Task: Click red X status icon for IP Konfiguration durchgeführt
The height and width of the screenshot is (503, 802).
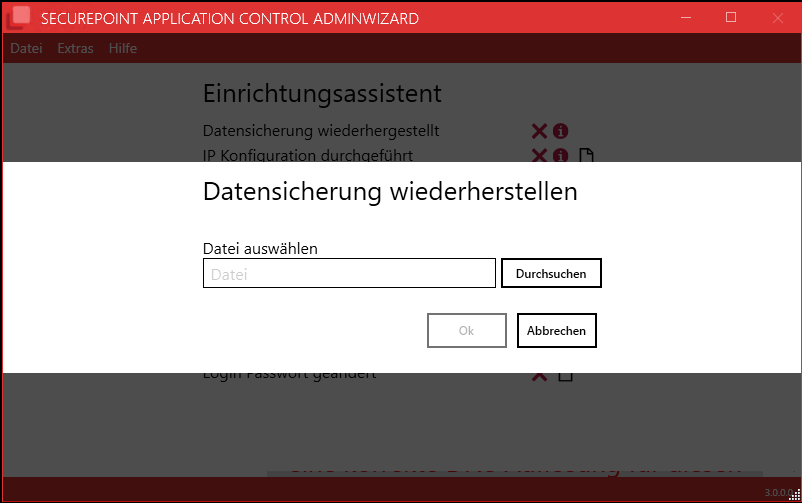Action: (539, 155)
